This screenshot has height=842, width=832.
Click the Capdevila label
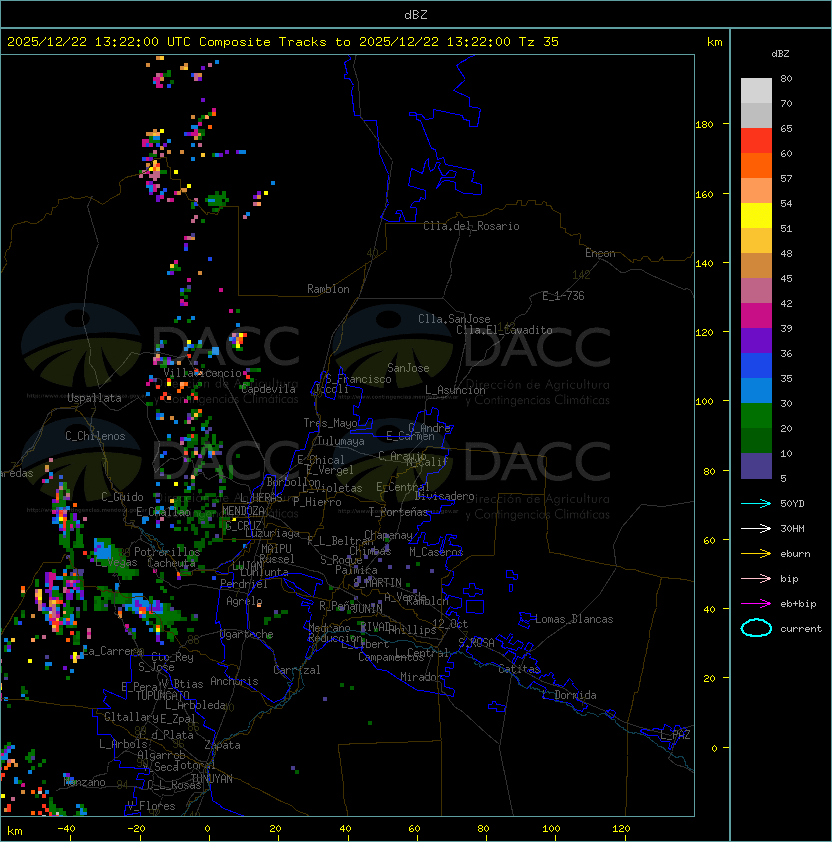click(x=269, y=389)
